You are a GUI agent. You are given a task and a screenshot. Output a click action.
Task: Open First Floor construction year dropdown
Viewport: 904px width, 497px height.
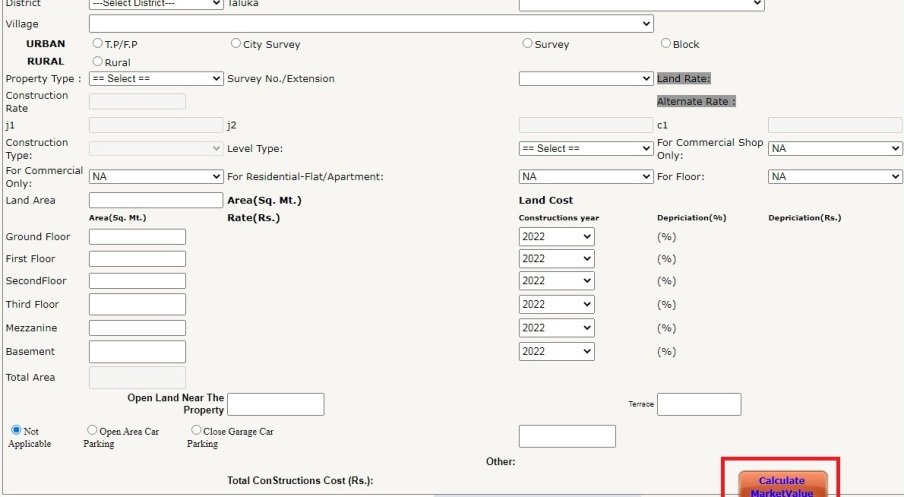556,259
